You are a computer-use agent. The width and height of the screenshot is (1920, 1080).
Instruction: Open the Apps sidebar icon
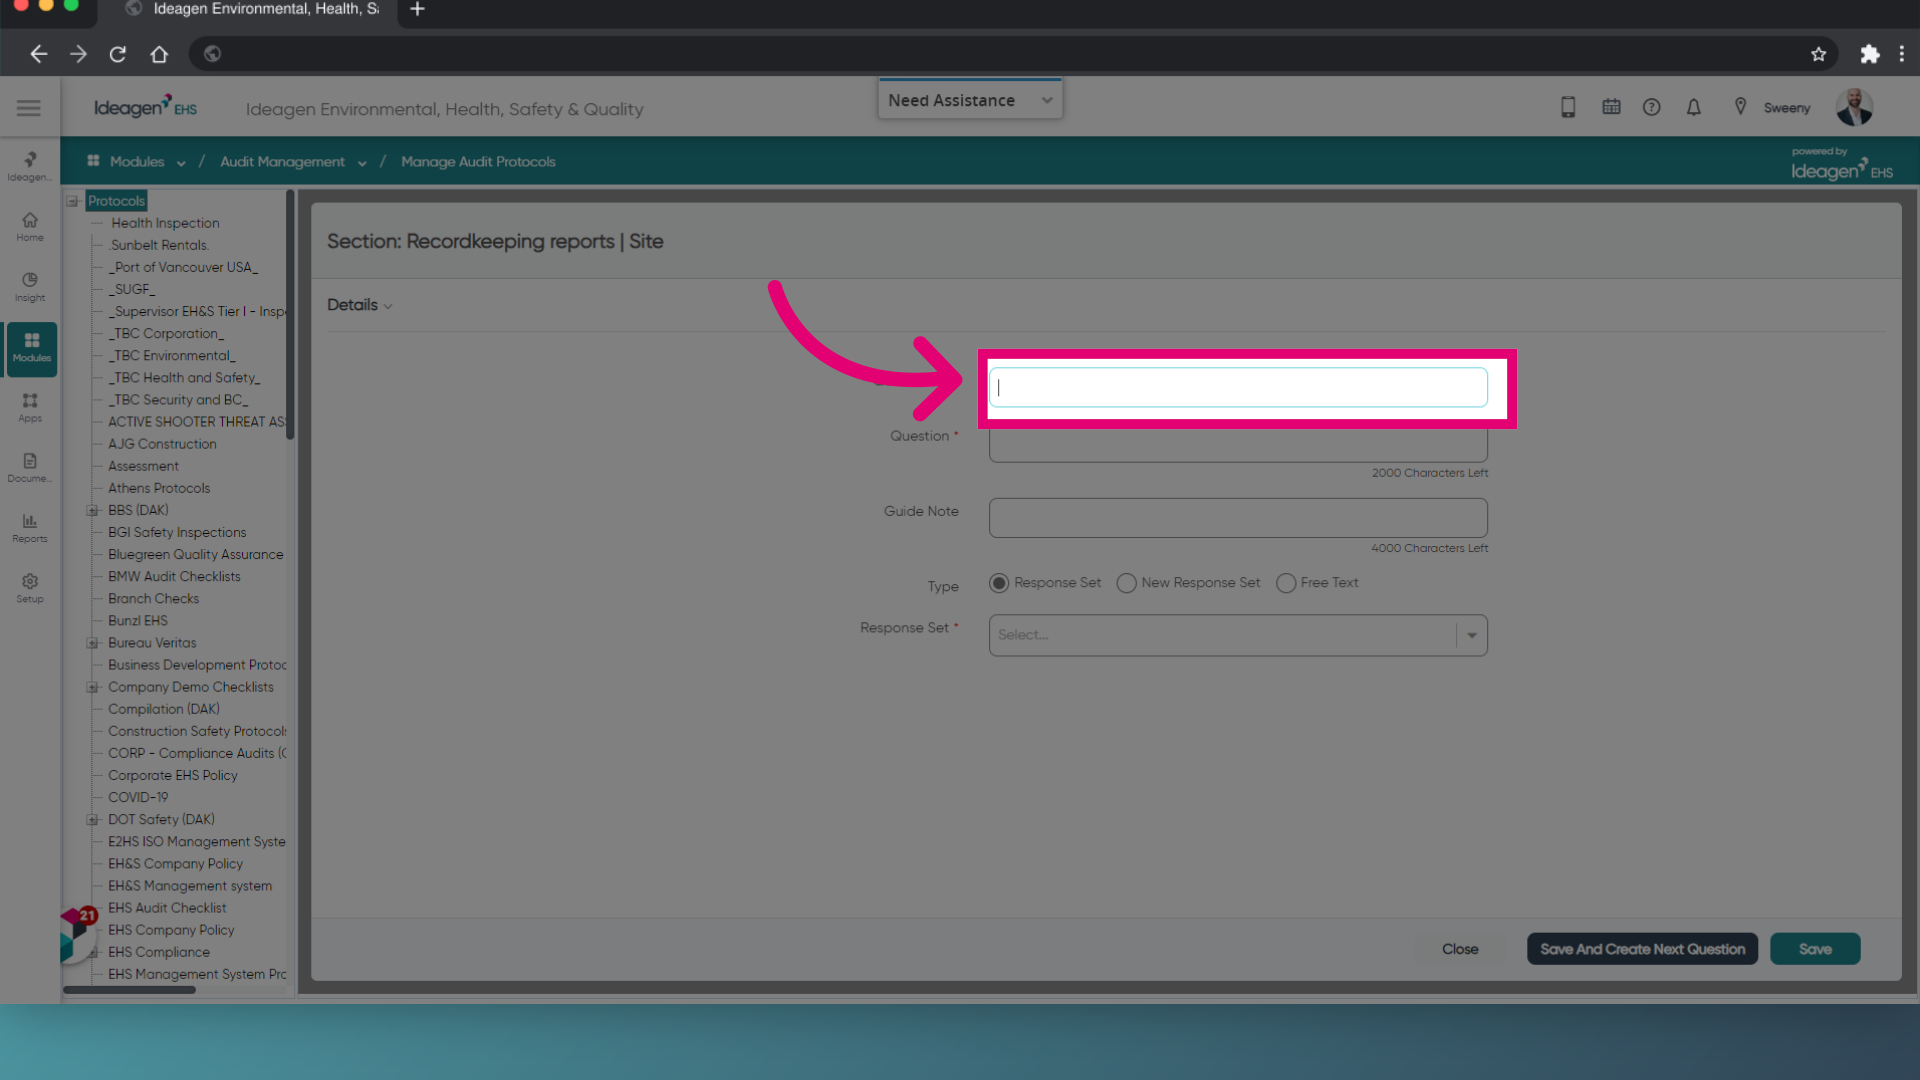(30, 408)
